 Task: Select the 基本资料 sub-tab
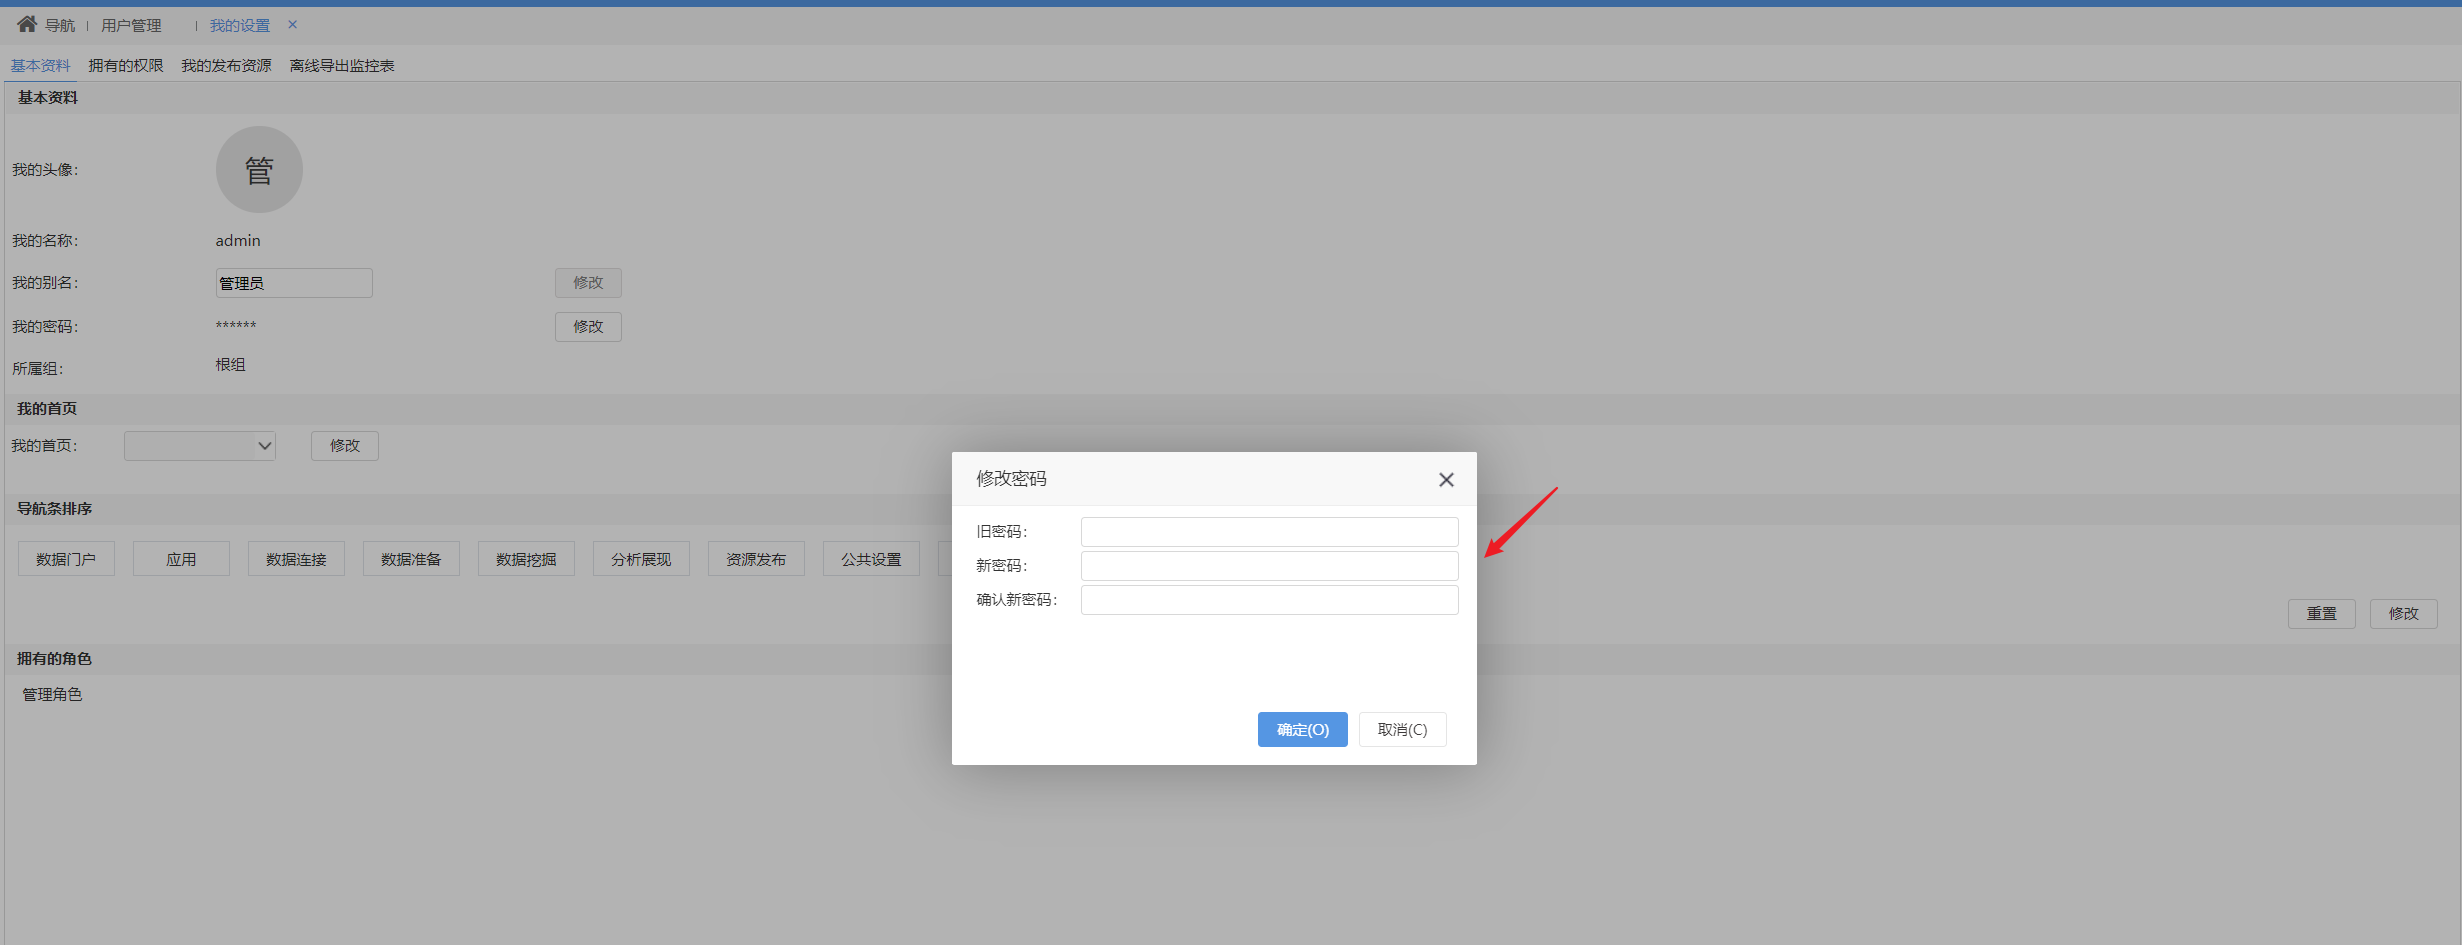tap(41, 65)
